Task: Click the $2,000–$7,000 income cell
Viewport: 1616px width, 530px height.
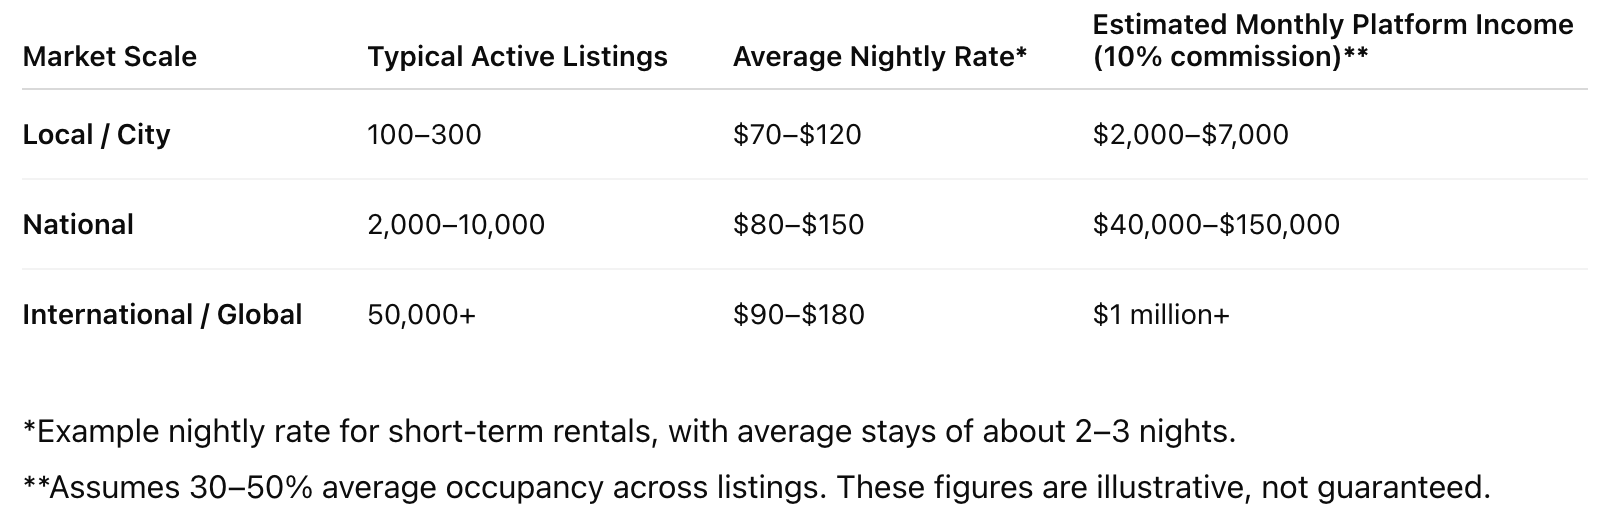Action: pyautogui.click(x=1190, y=134)
